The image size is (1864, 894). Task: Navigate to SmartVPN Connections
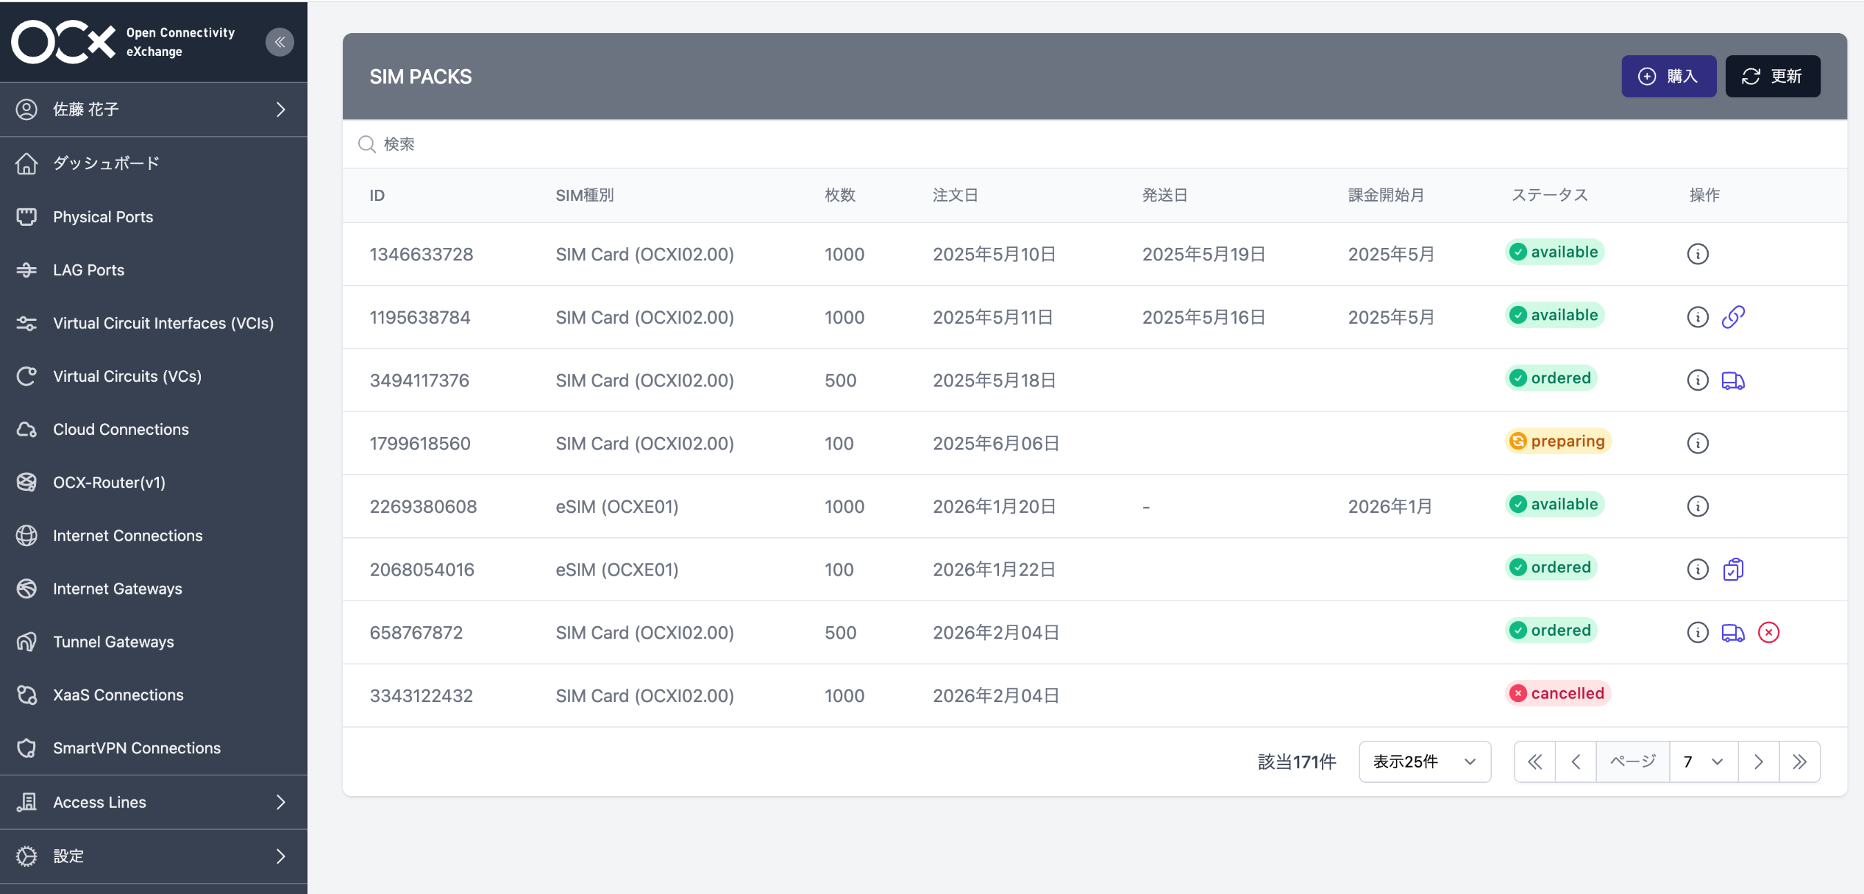tap(137, 748)
